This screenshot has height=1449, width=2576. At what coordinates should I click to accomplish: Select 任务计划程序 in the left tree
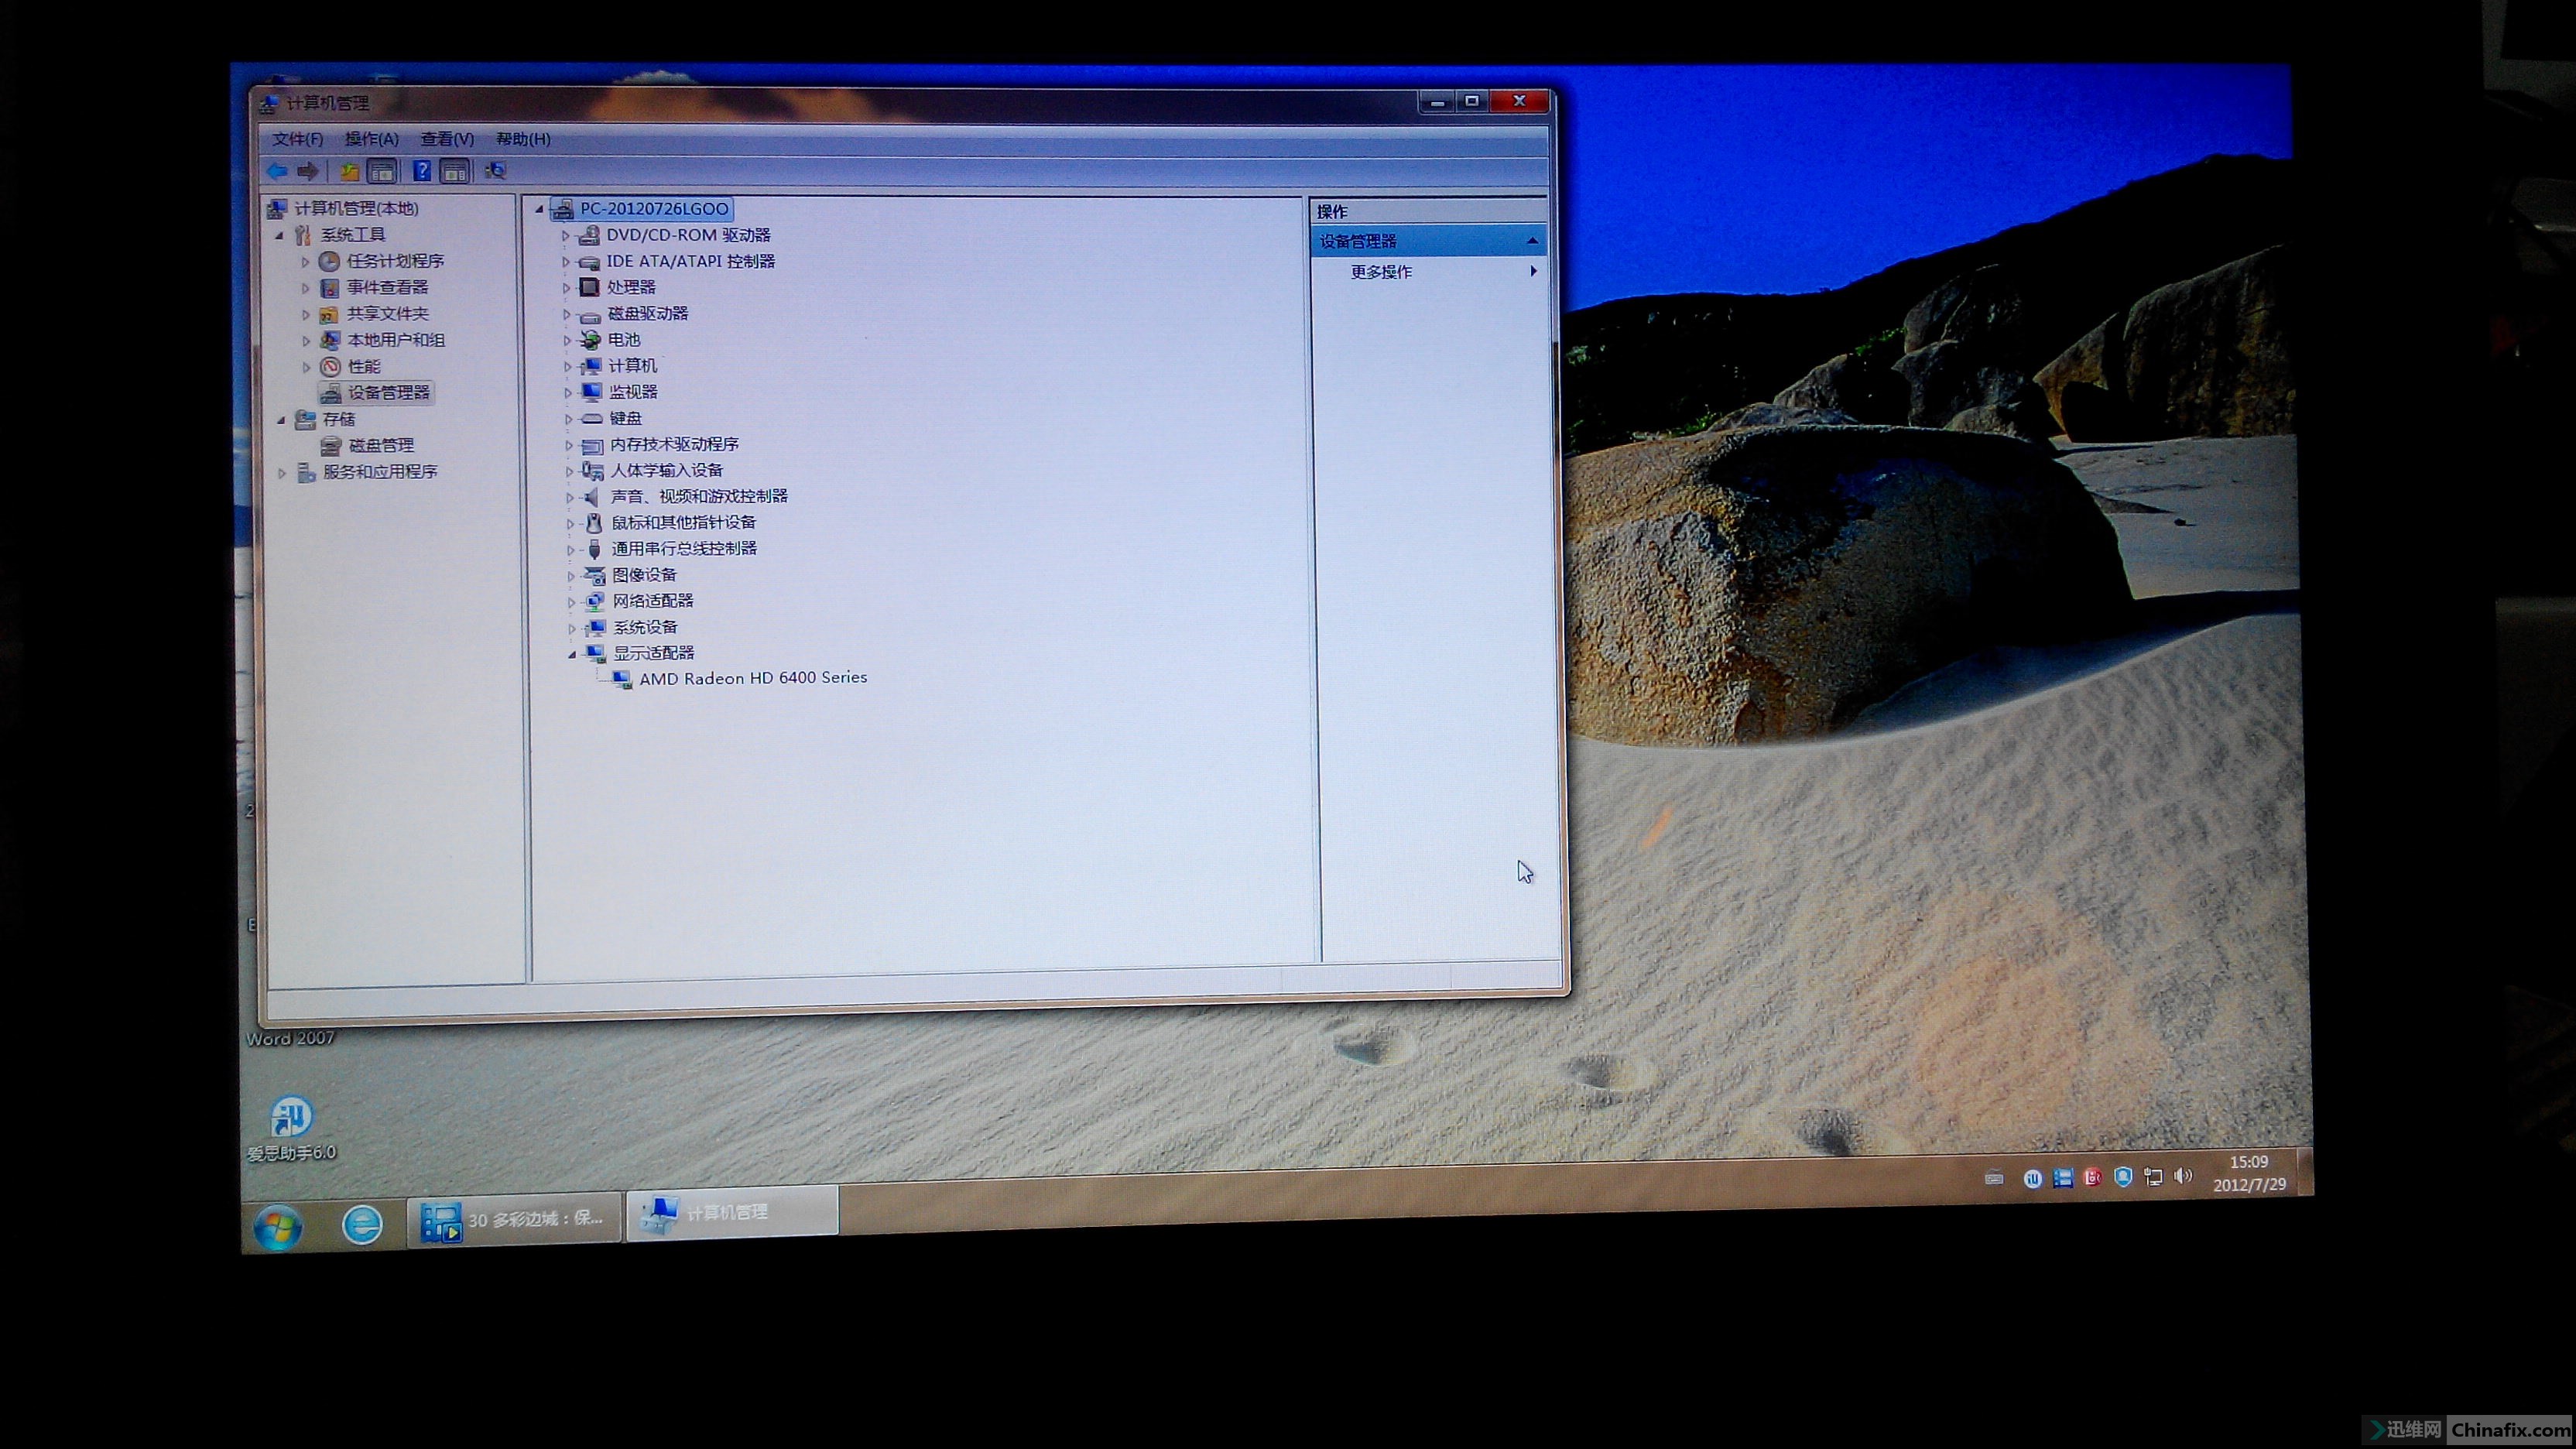[395, 261]
